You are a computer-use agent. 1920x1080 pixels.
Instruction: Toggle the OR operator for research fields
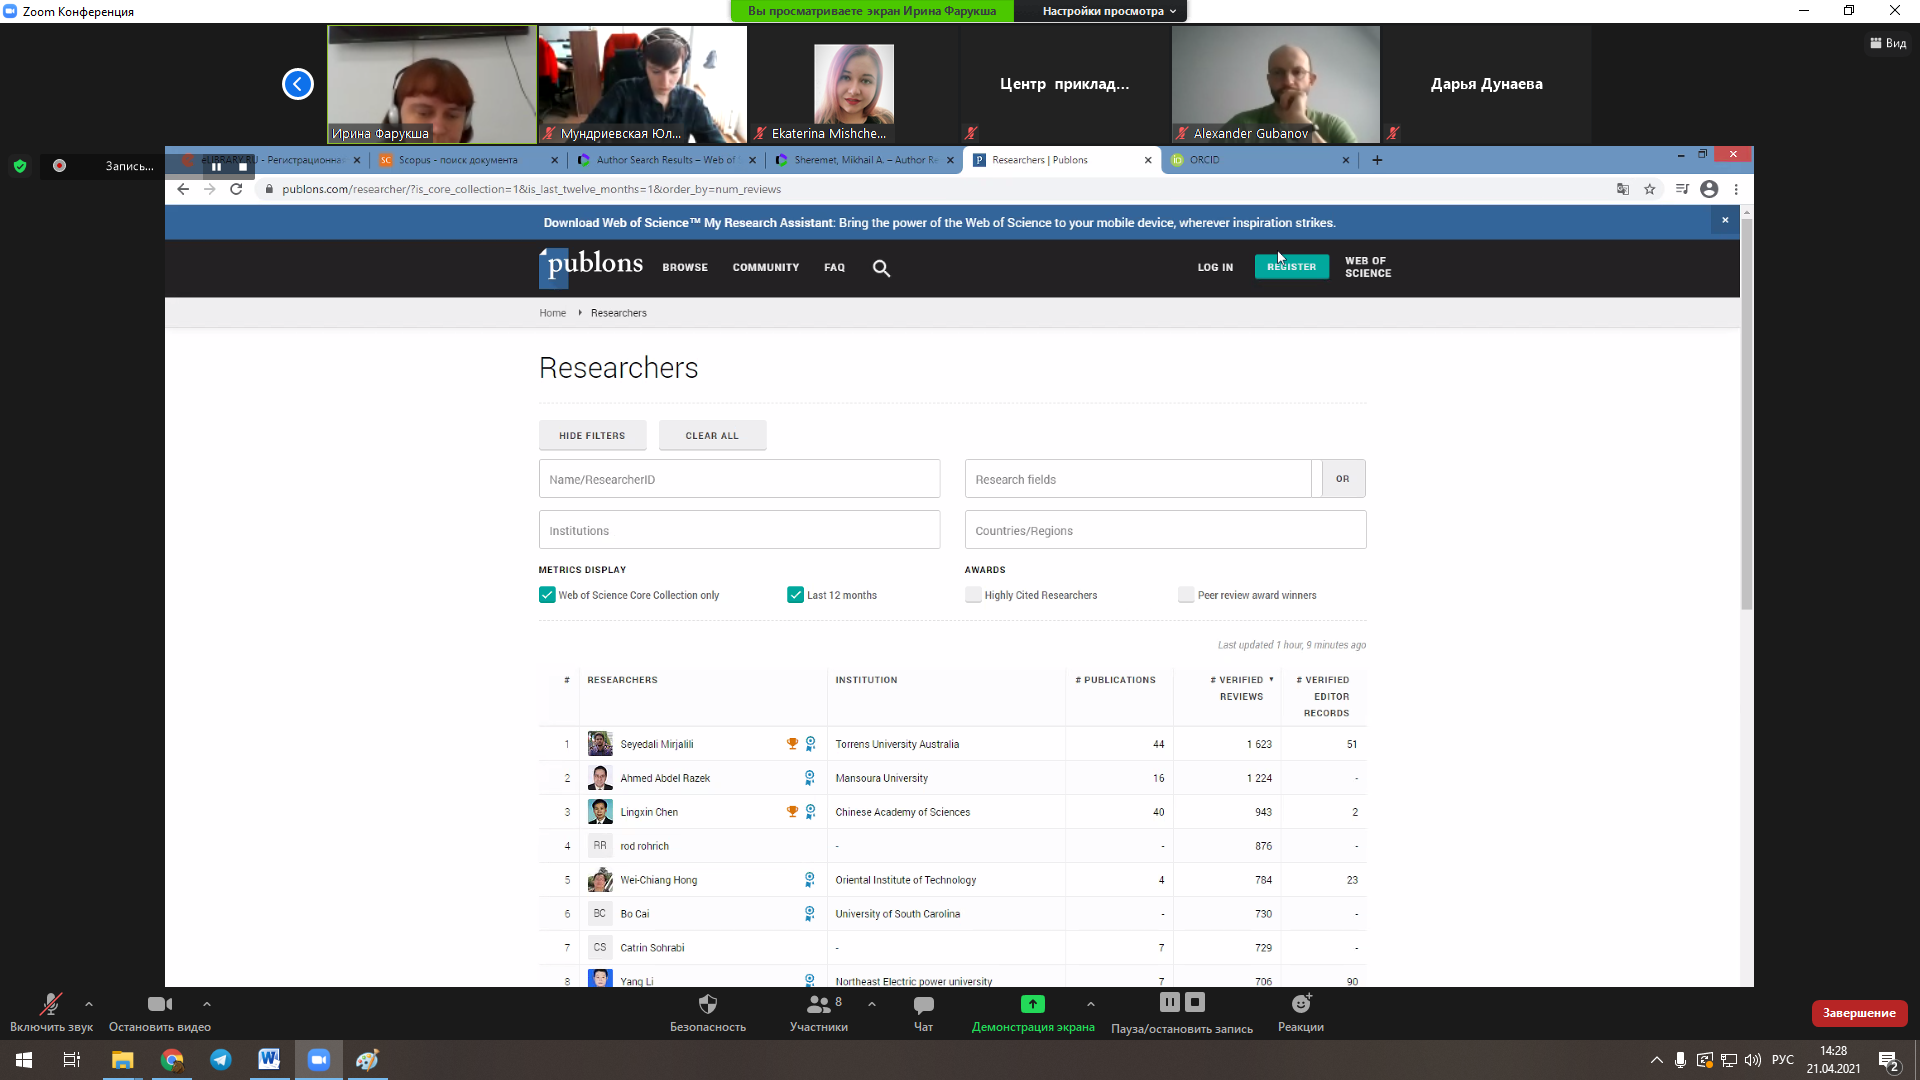point(1343,479)
